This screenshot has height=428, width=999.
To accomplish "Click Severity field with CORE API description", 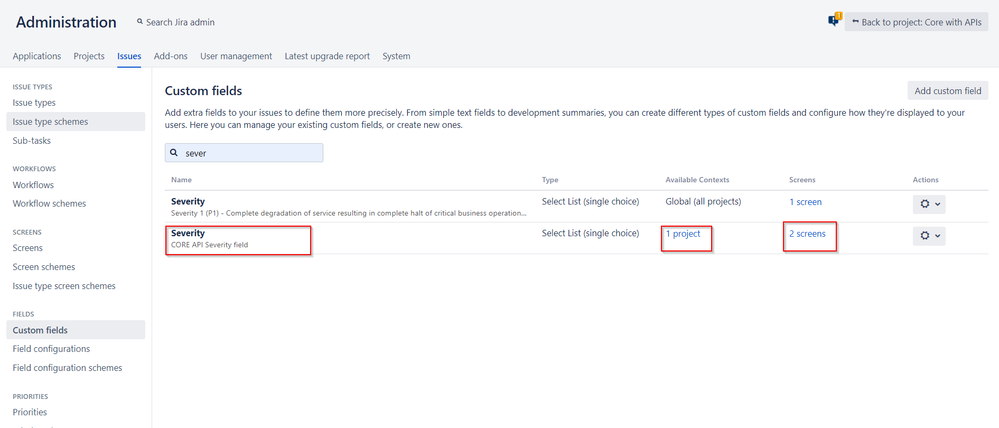I will click(188, 233).
